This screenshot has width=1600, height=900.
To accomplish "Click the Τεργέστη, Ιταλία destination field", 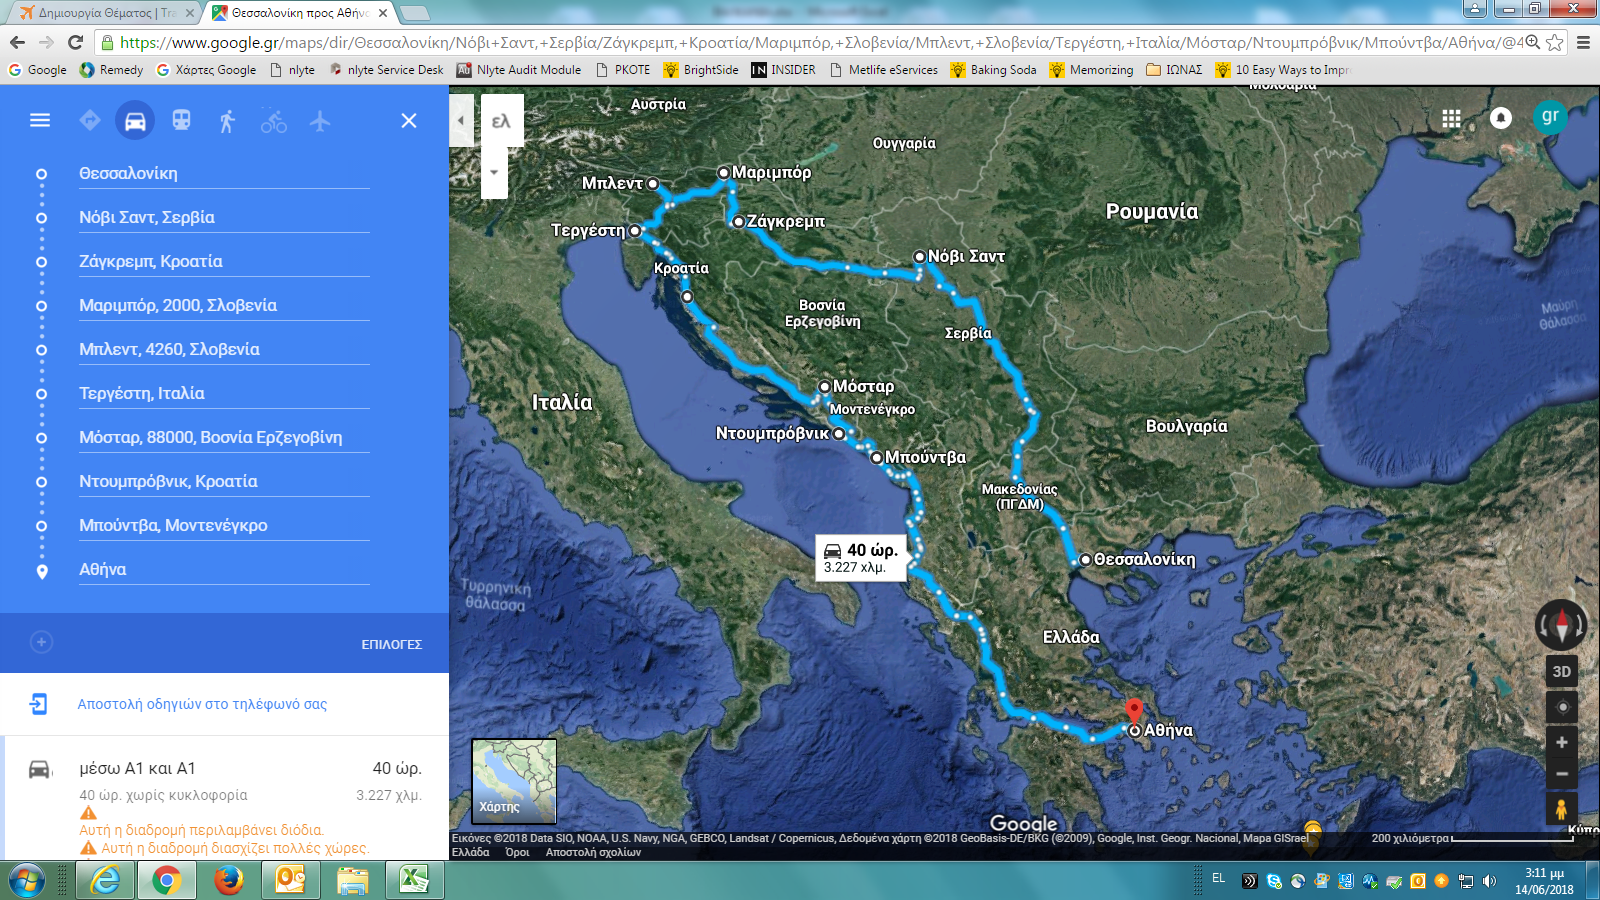I will coord(224,393).
